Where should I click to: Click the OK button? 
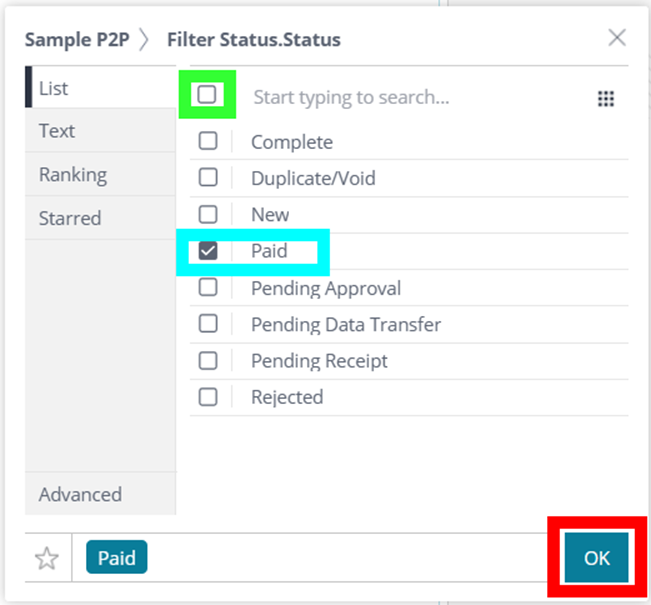597,558
